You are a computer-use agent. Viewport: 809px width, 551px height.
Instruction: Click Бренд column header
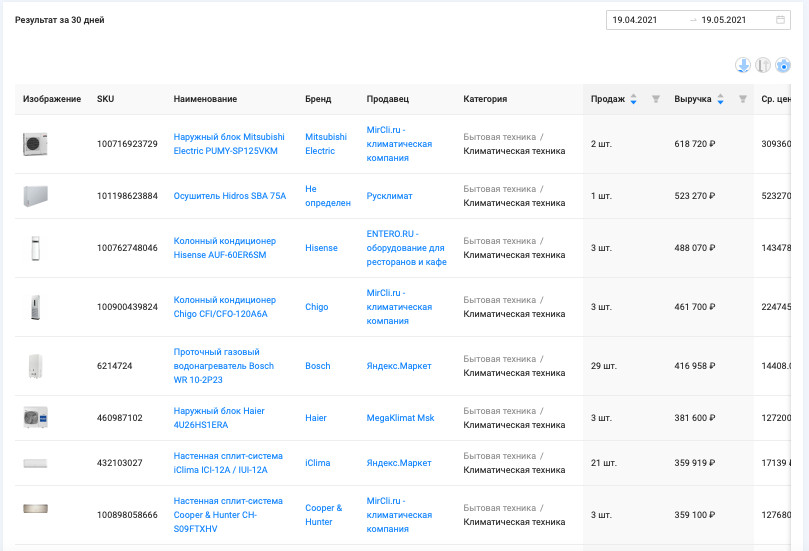coord(318,99)
